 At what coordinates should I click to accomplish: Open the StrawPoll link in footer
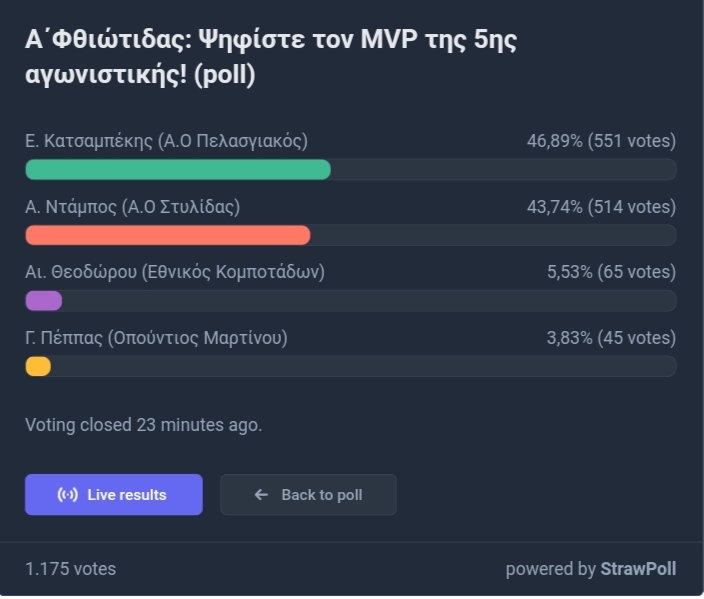click(x=638, y=569)
